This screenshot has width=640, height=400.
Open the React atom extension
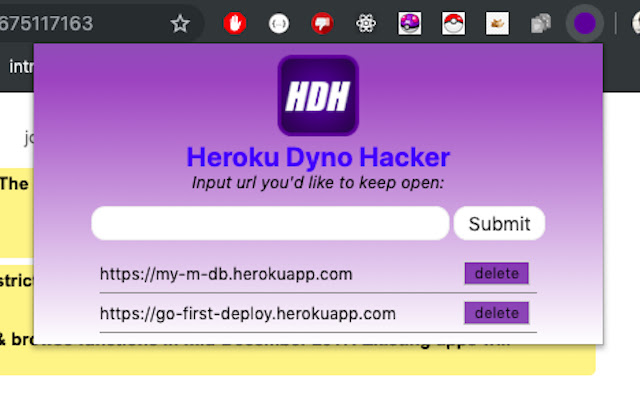366,23
